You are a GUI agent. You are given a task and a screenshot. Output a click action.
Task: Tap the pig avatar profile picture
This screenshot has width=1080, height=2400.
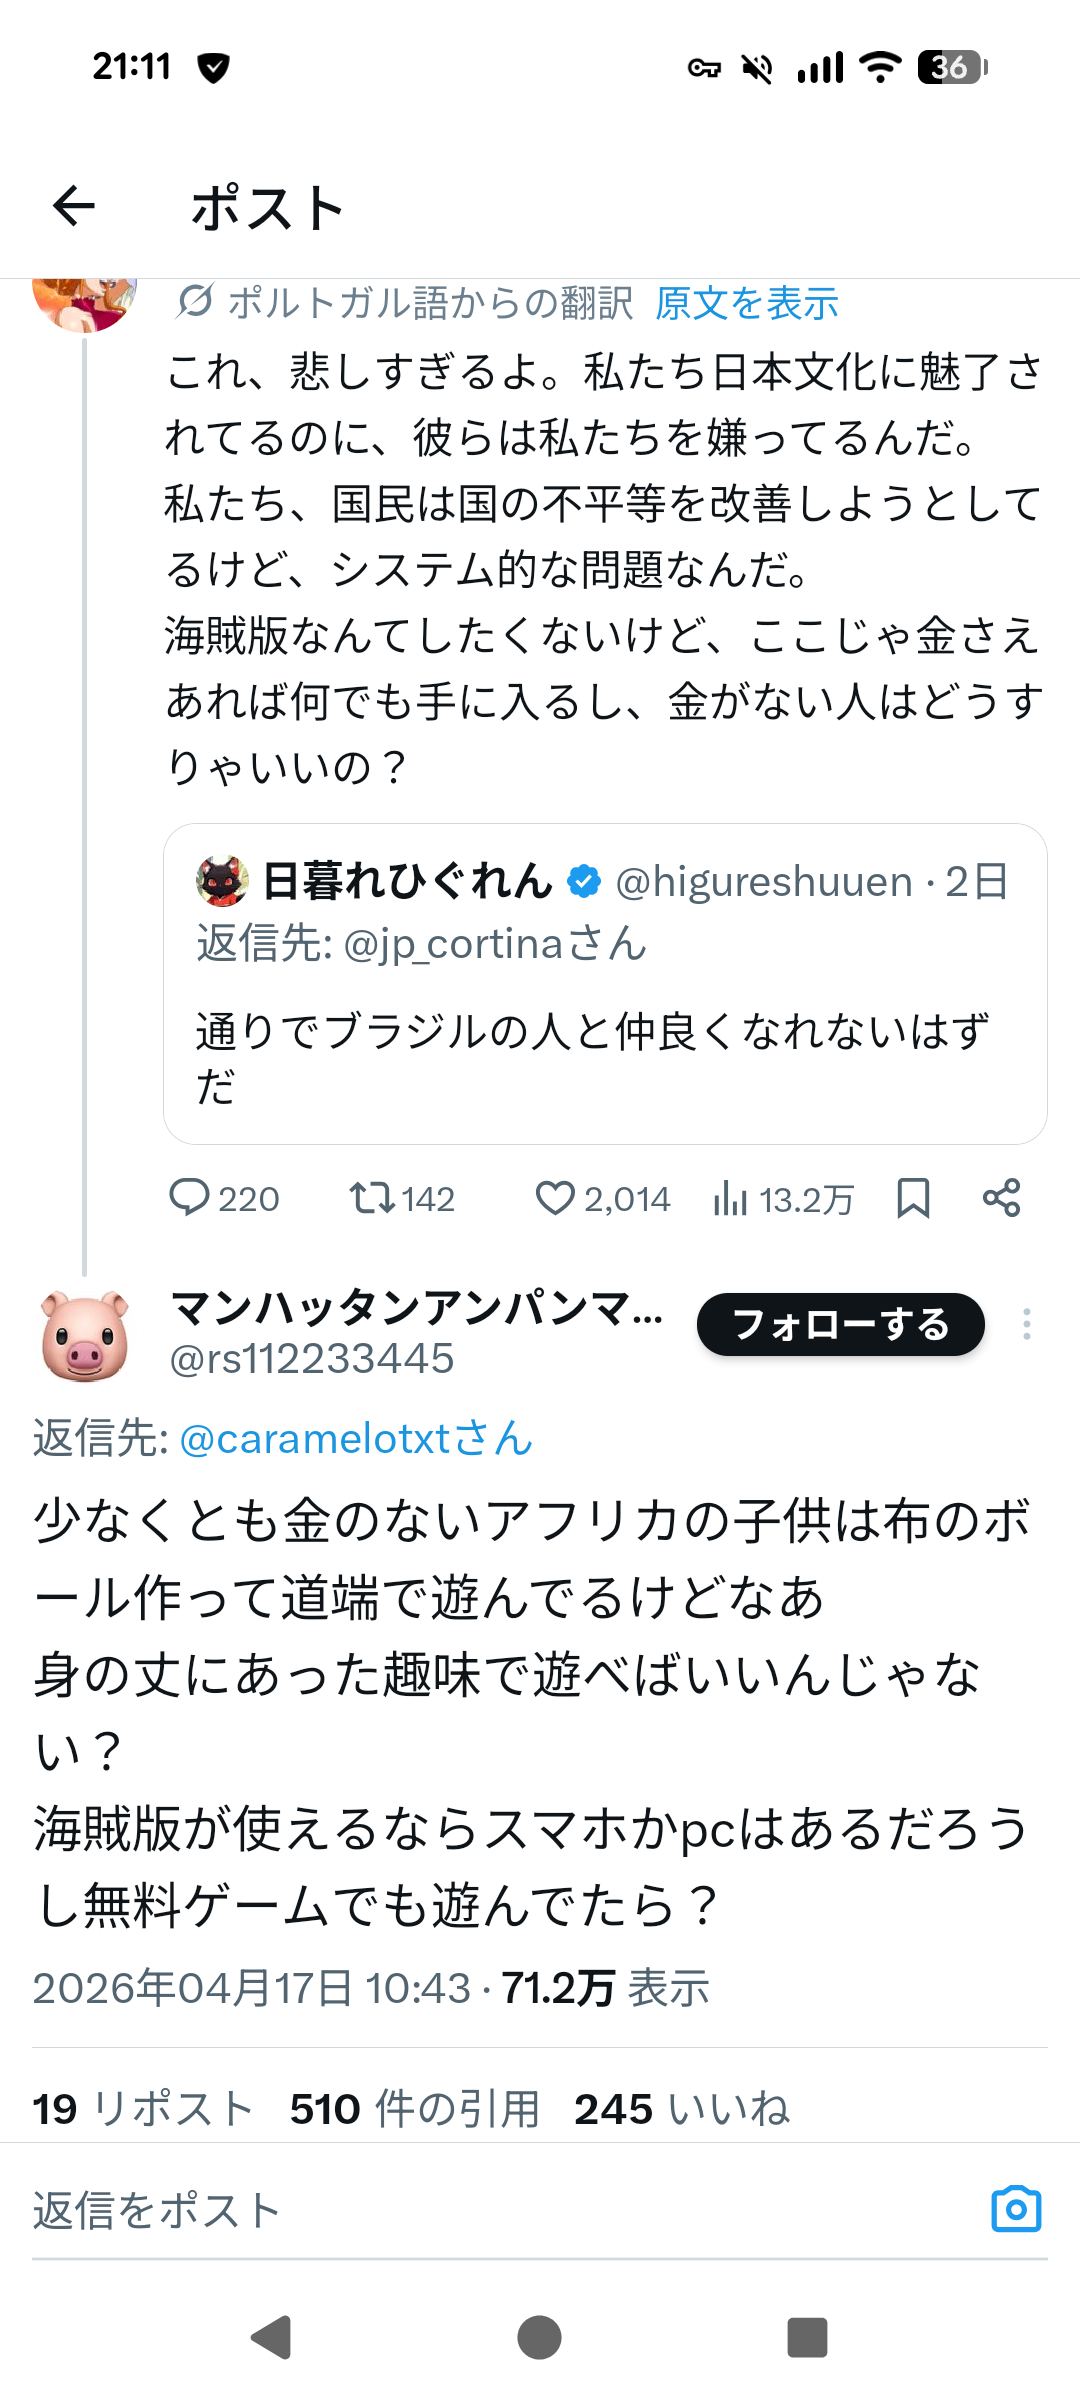click(85, 1334)
